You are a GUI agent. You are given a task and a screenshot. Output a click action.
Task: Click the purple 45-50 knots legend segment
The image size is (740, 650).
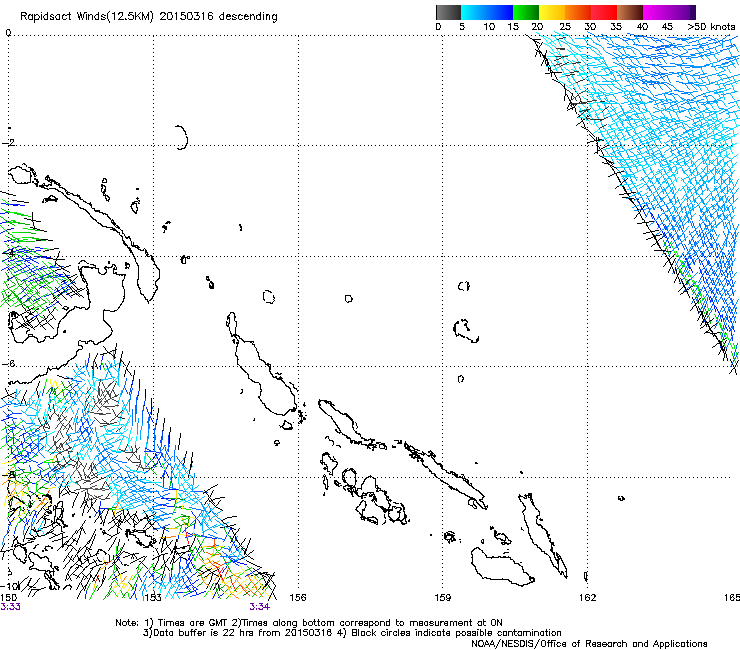[681, 12]
